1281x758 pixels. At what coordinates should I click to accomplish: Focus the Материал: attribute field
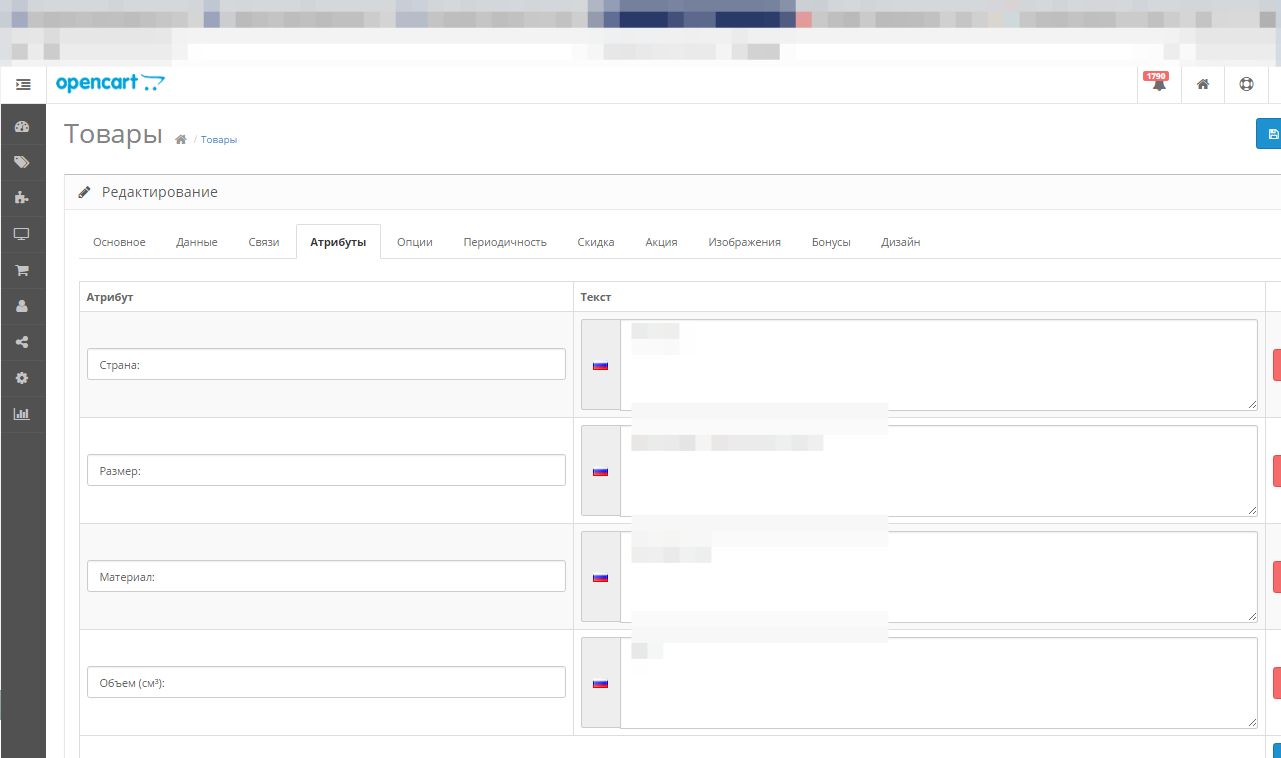pos(326,576)
